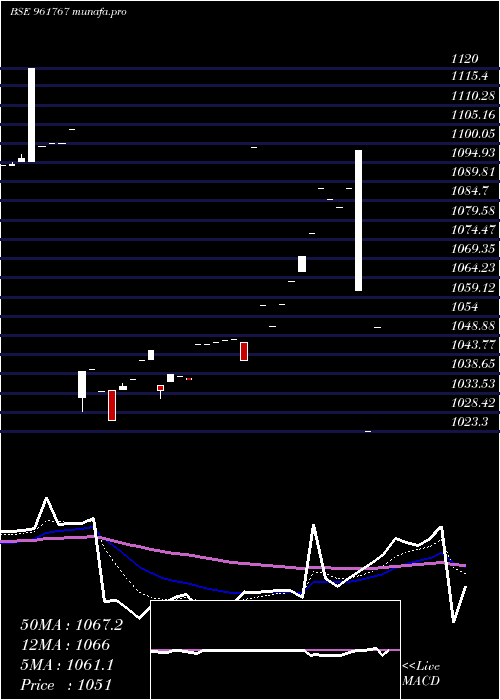Click the '<<Live MACD' label
The height and width of the screenshot is (700, 500).
[x=421, y=674]
